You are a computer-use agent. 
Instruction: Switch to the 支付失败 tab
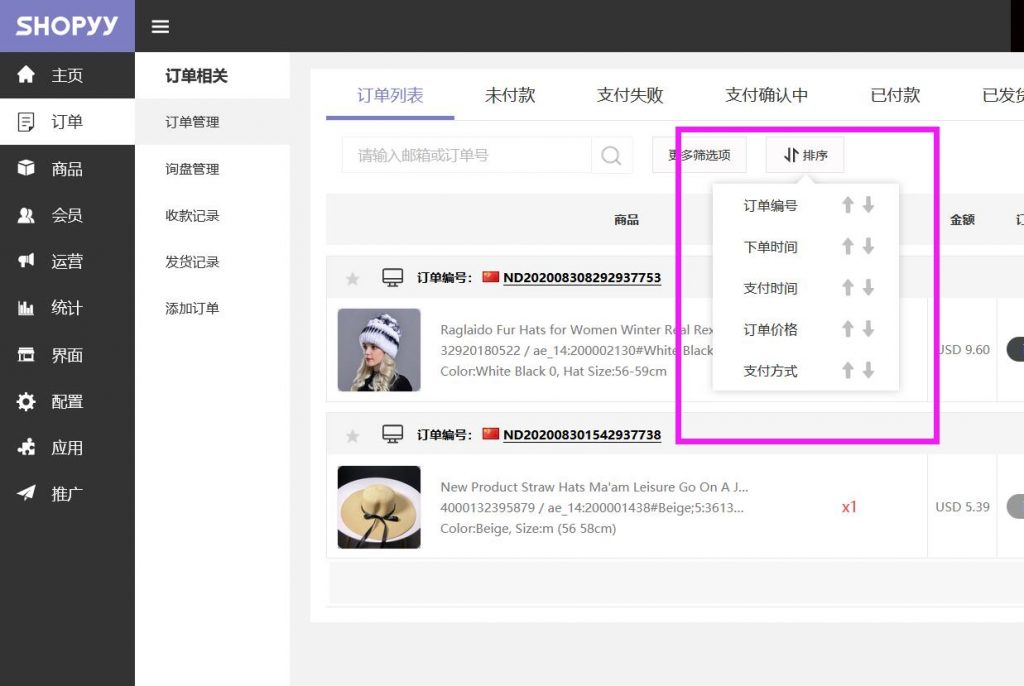(x=630, y=95)
